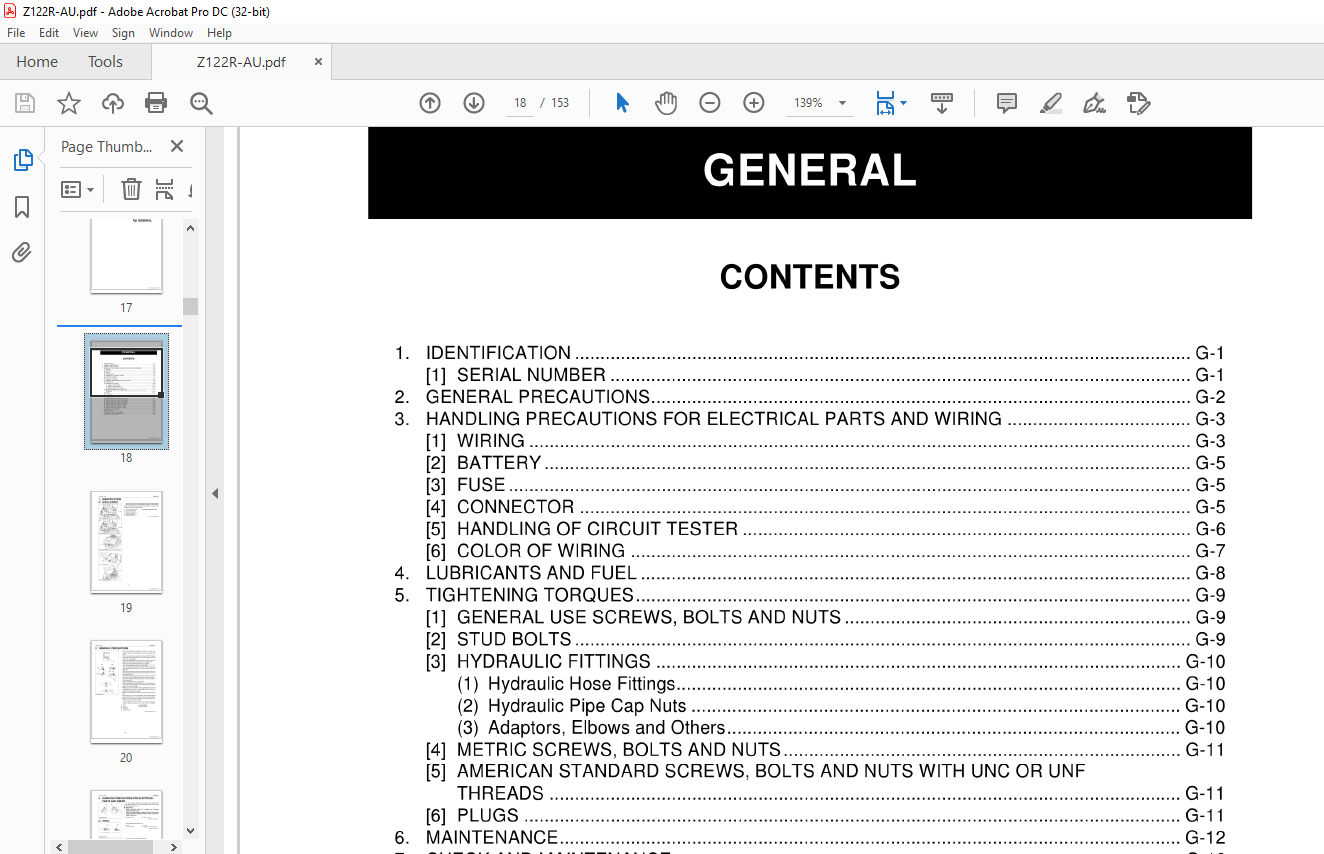Choose the Selection arrow tool
The height and width of the screenshot is (854, 1324).
click(x=622, y=103)
